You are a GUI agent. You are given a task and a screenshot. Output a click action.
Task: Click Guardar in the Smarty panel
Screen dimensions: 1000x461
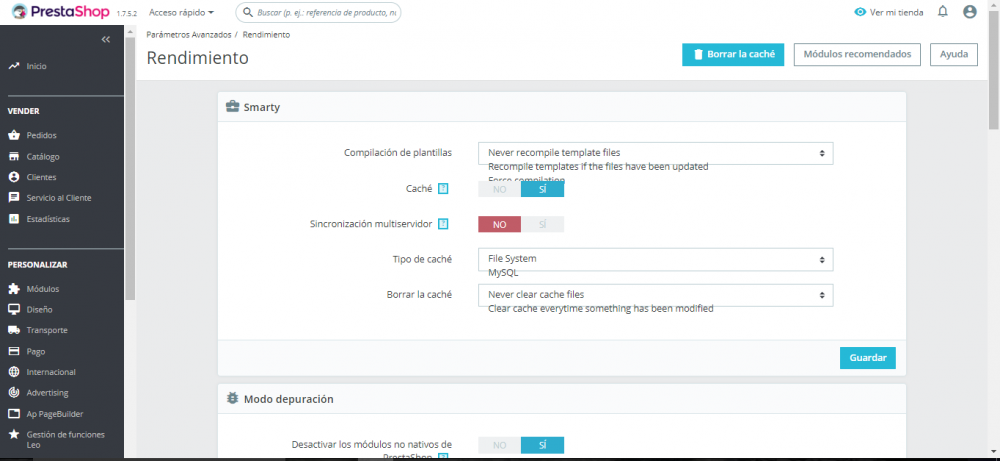[x=867, y=358]
